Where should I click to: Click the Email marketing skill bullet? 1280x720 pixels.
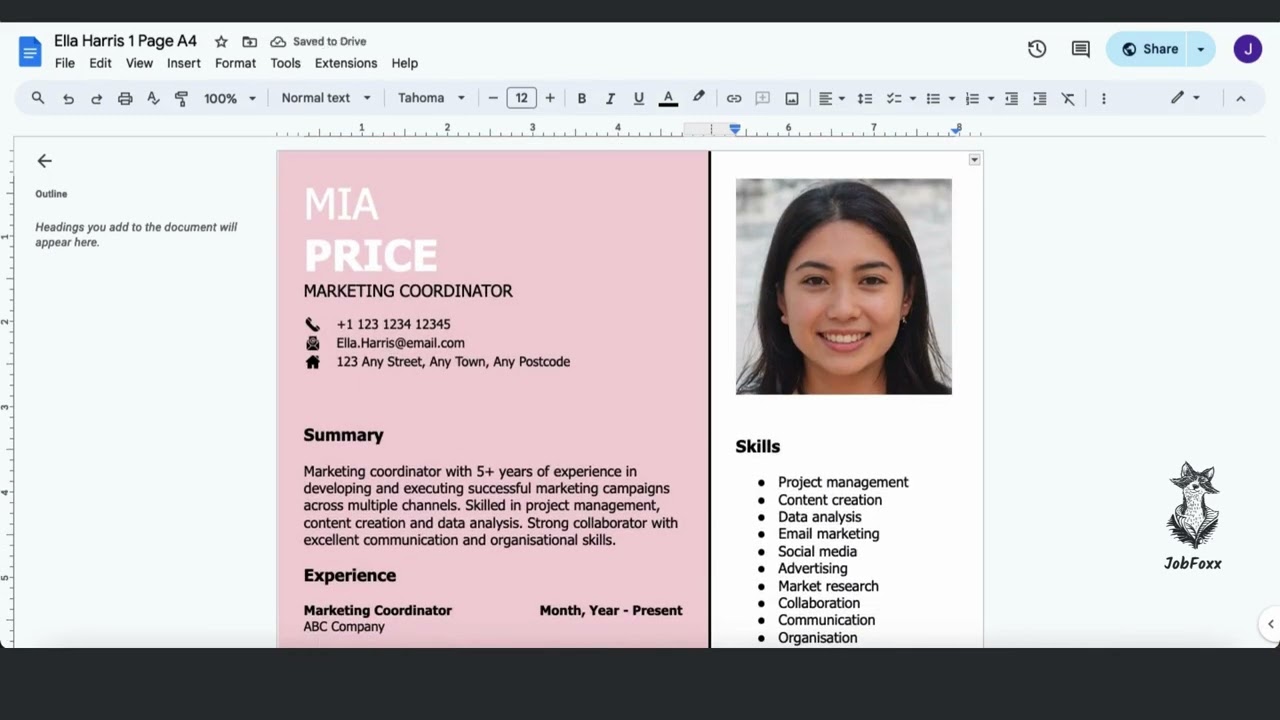(x=829, y=534)
